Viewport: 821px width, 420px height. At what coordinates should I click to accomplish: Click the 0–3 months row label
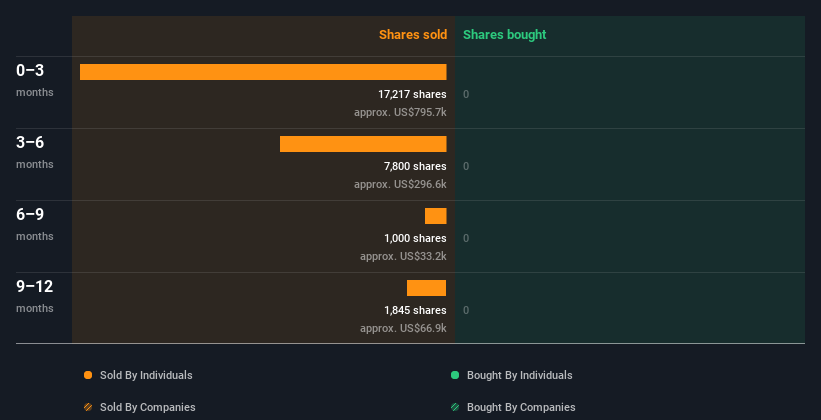pos(35,80)
